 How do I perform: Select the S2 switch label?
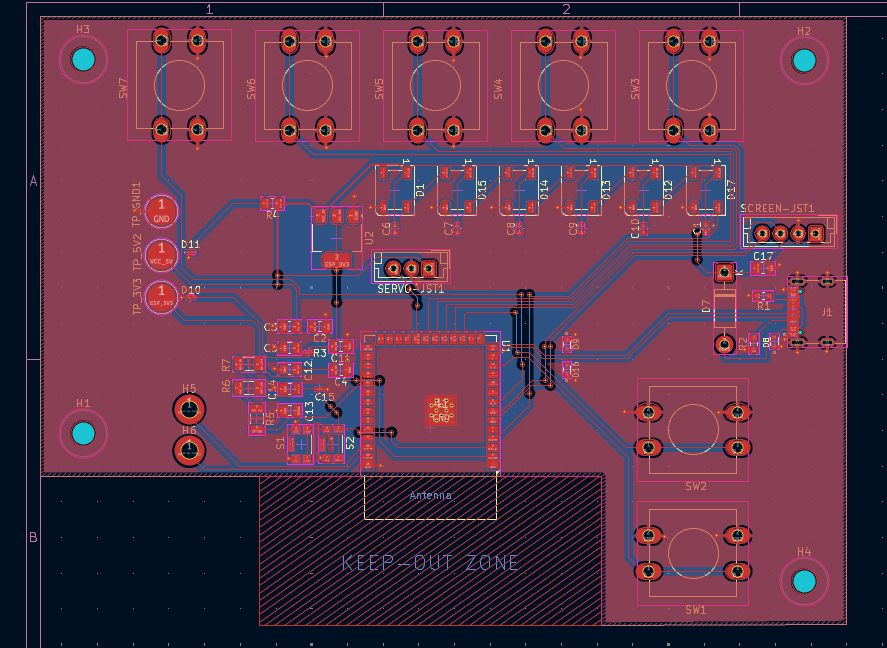click(350, 443)
